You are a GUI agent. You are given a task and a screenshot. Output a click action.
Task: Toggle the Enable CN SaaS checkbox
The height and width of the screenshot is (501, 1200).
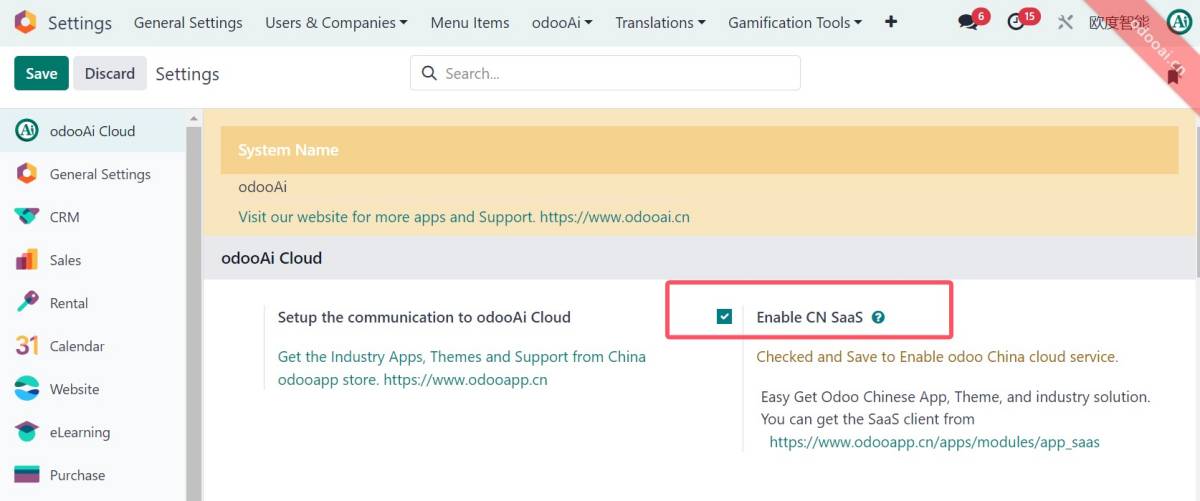point(725,317)
